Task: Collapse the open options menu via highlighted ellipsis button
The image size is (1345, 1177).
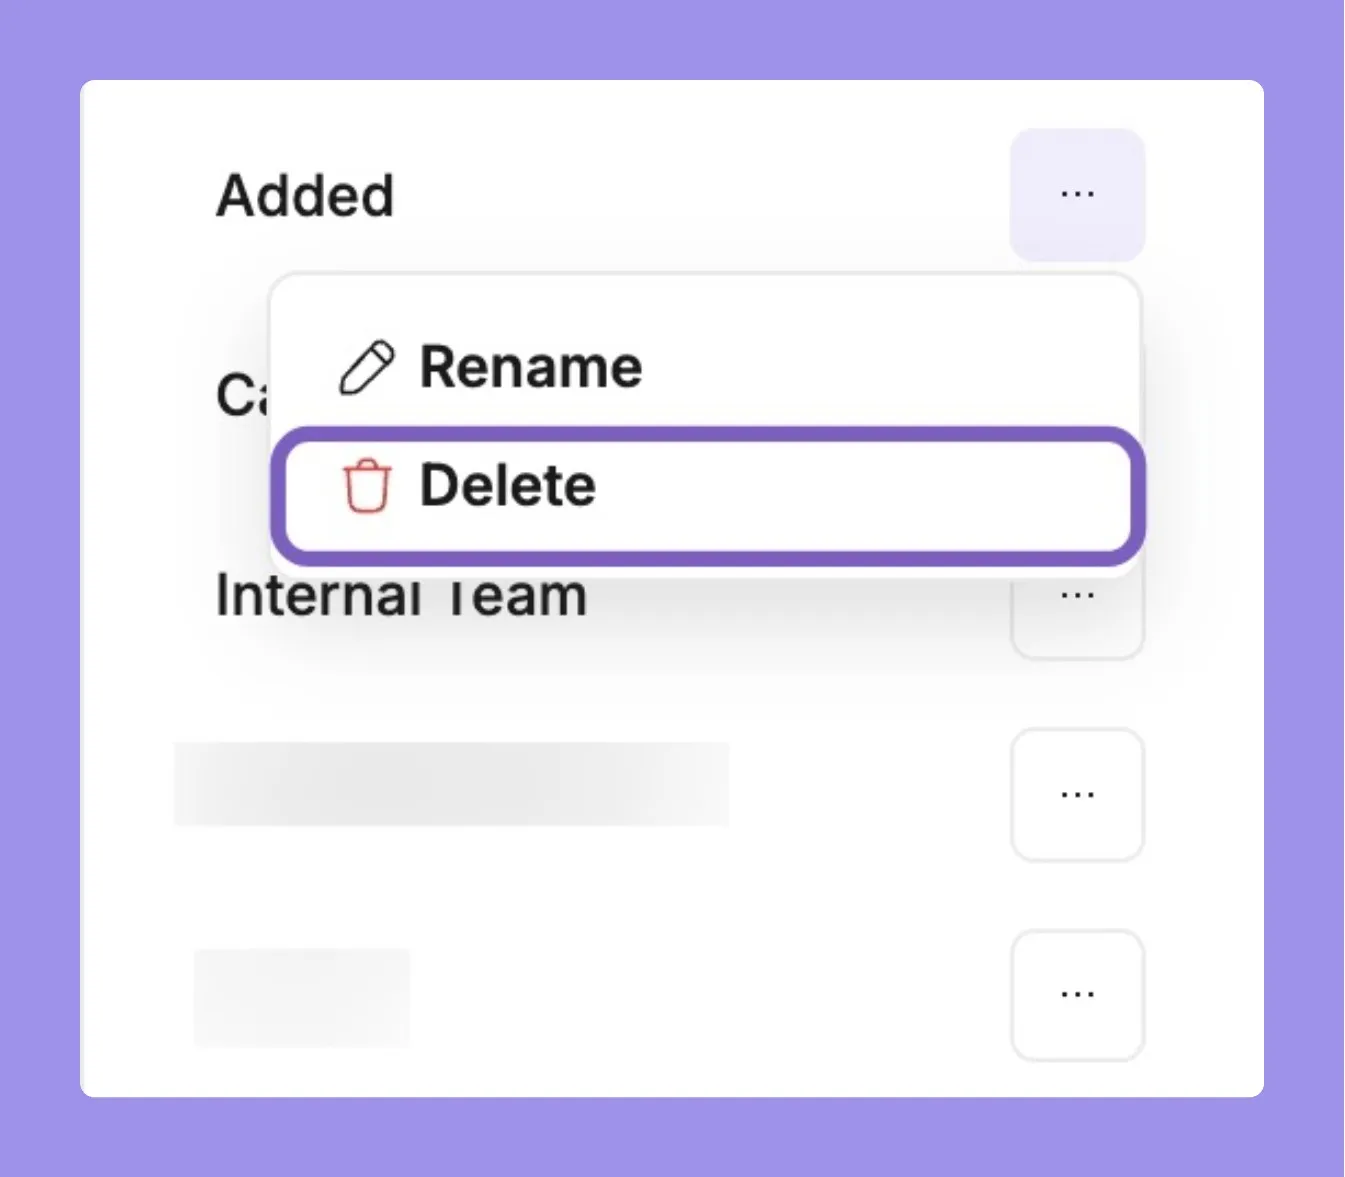Action: pos(1077,194)
